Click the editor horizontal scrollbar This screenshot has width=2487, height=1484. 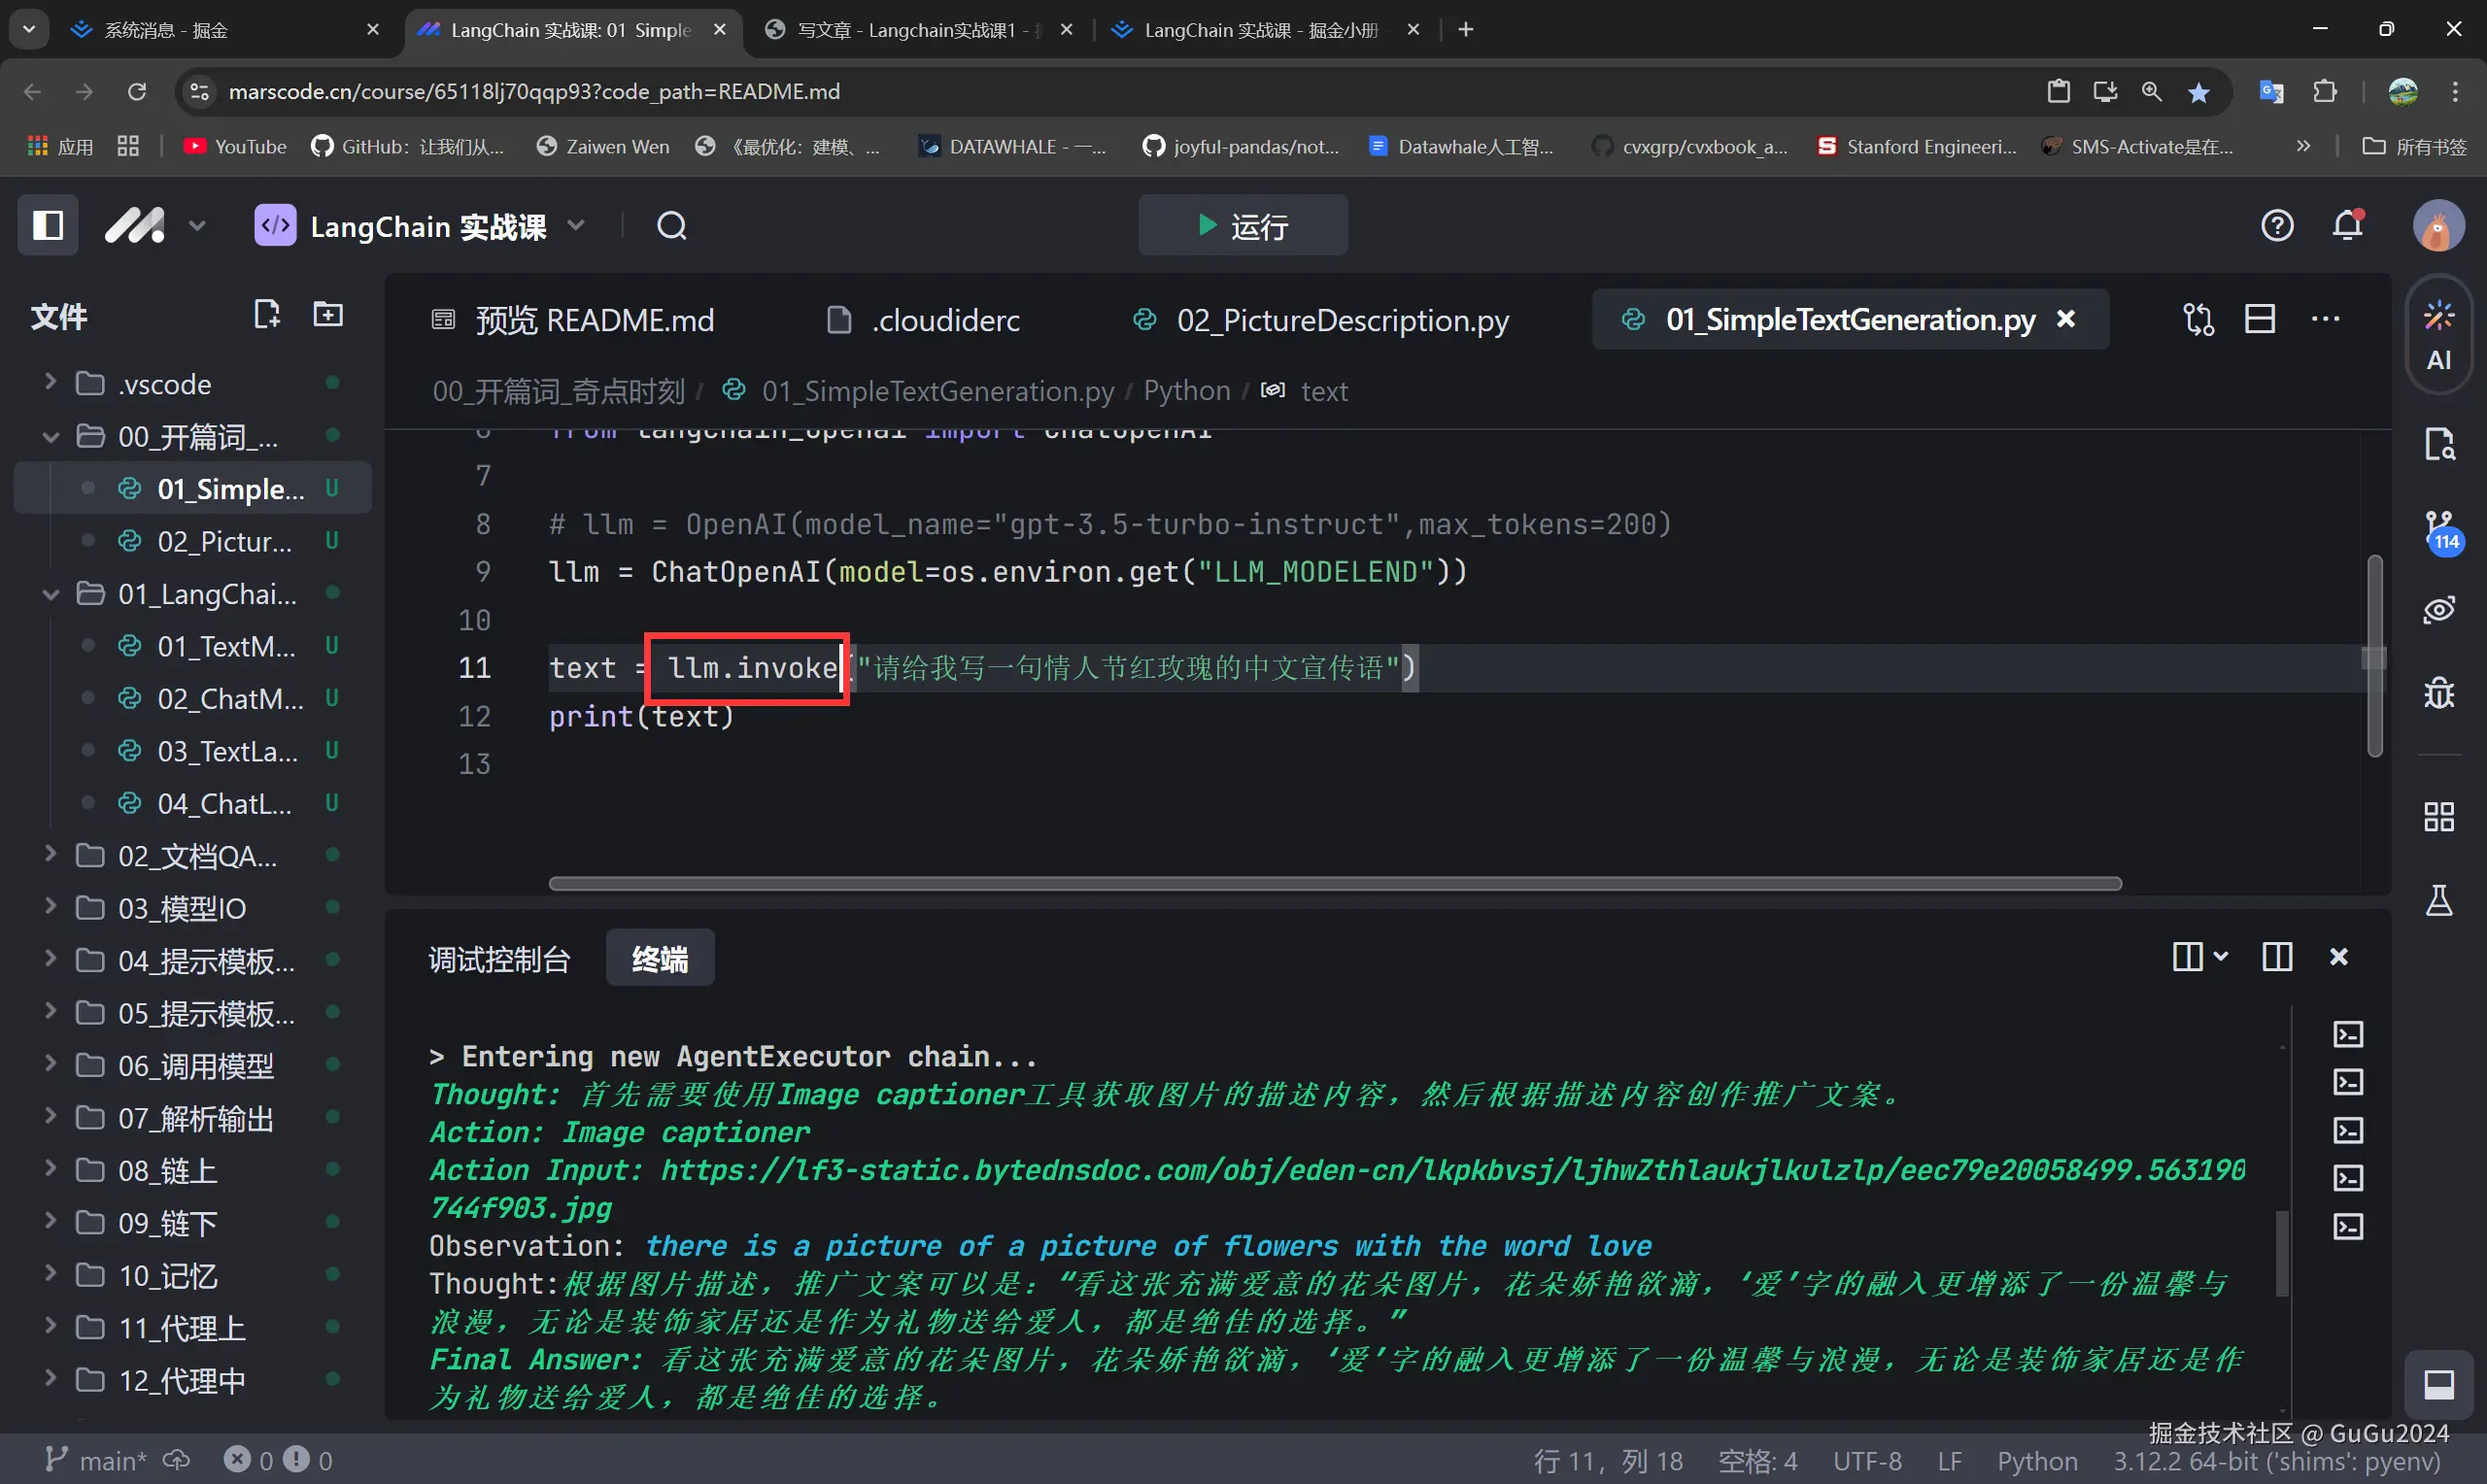click(x=1334, y=883)
